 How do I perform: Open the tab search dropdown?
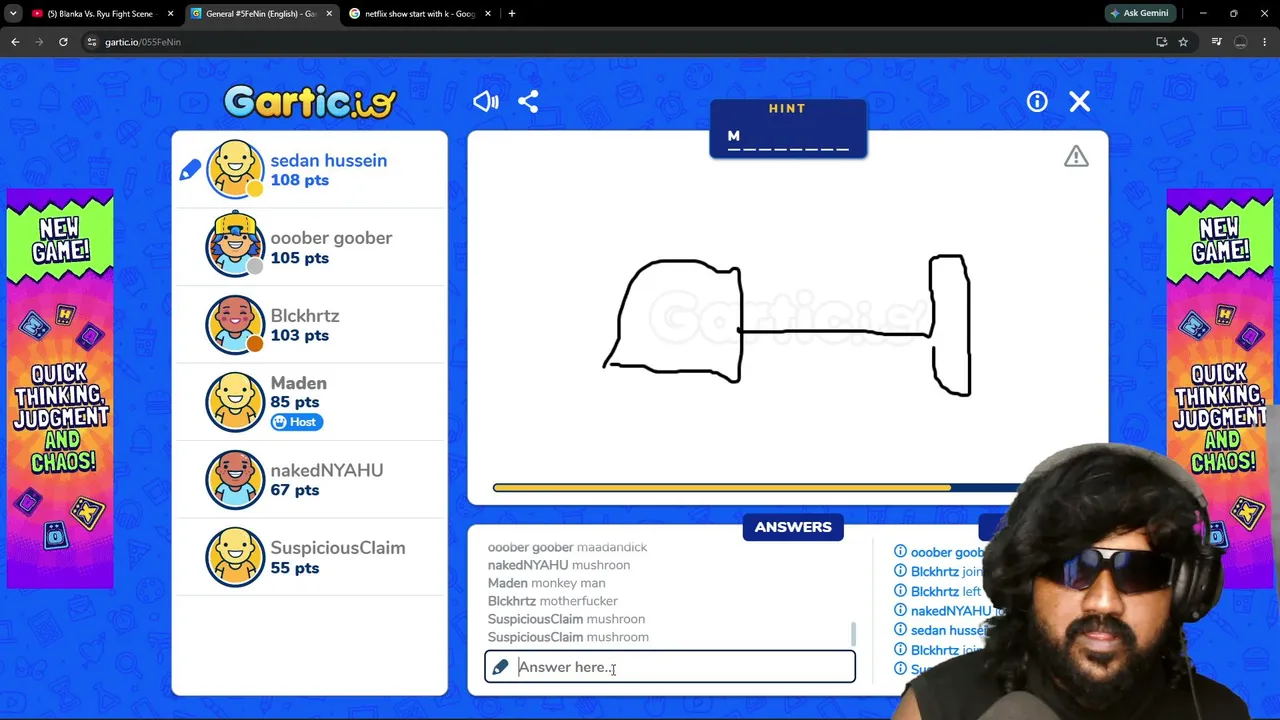click(13, 14)
